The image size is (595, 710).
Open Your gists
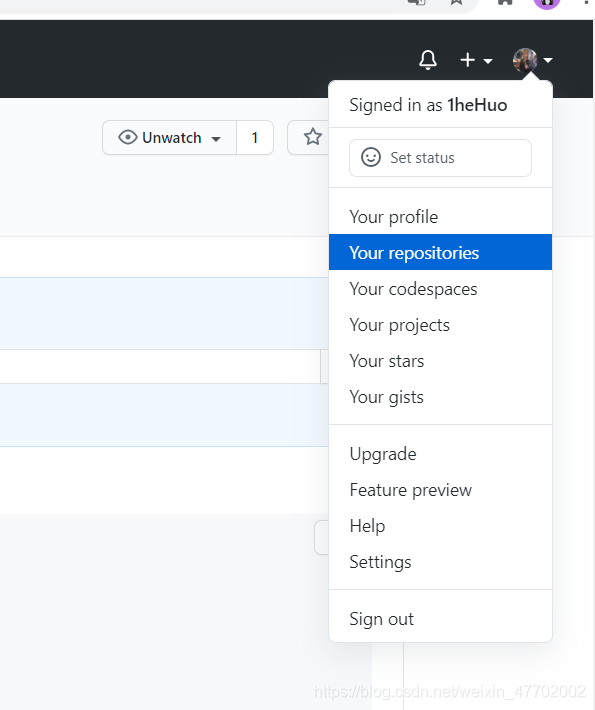tap(440, 397)
